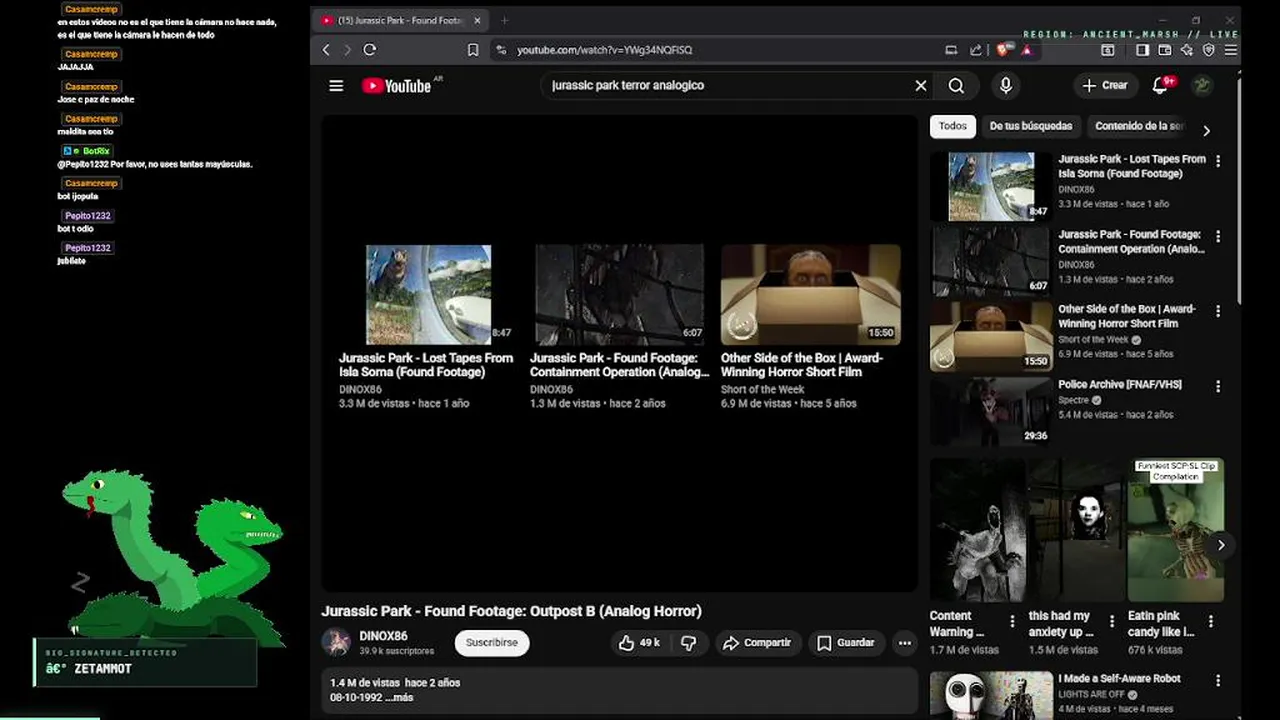The height and width of the screenshot is (720, 1280).
Task: Play end-screen Lost Tapes From Isla Sorna video
Action: [428, 295]
